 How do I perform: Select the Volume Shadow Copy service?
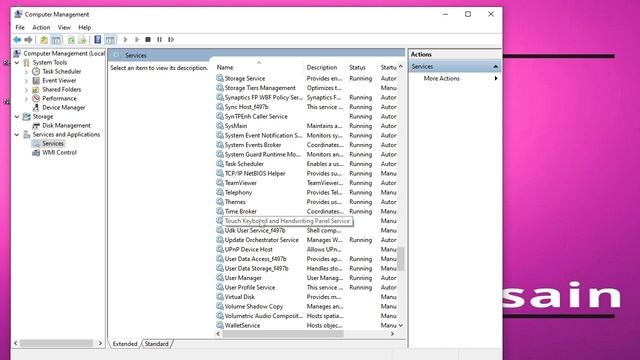306,306
